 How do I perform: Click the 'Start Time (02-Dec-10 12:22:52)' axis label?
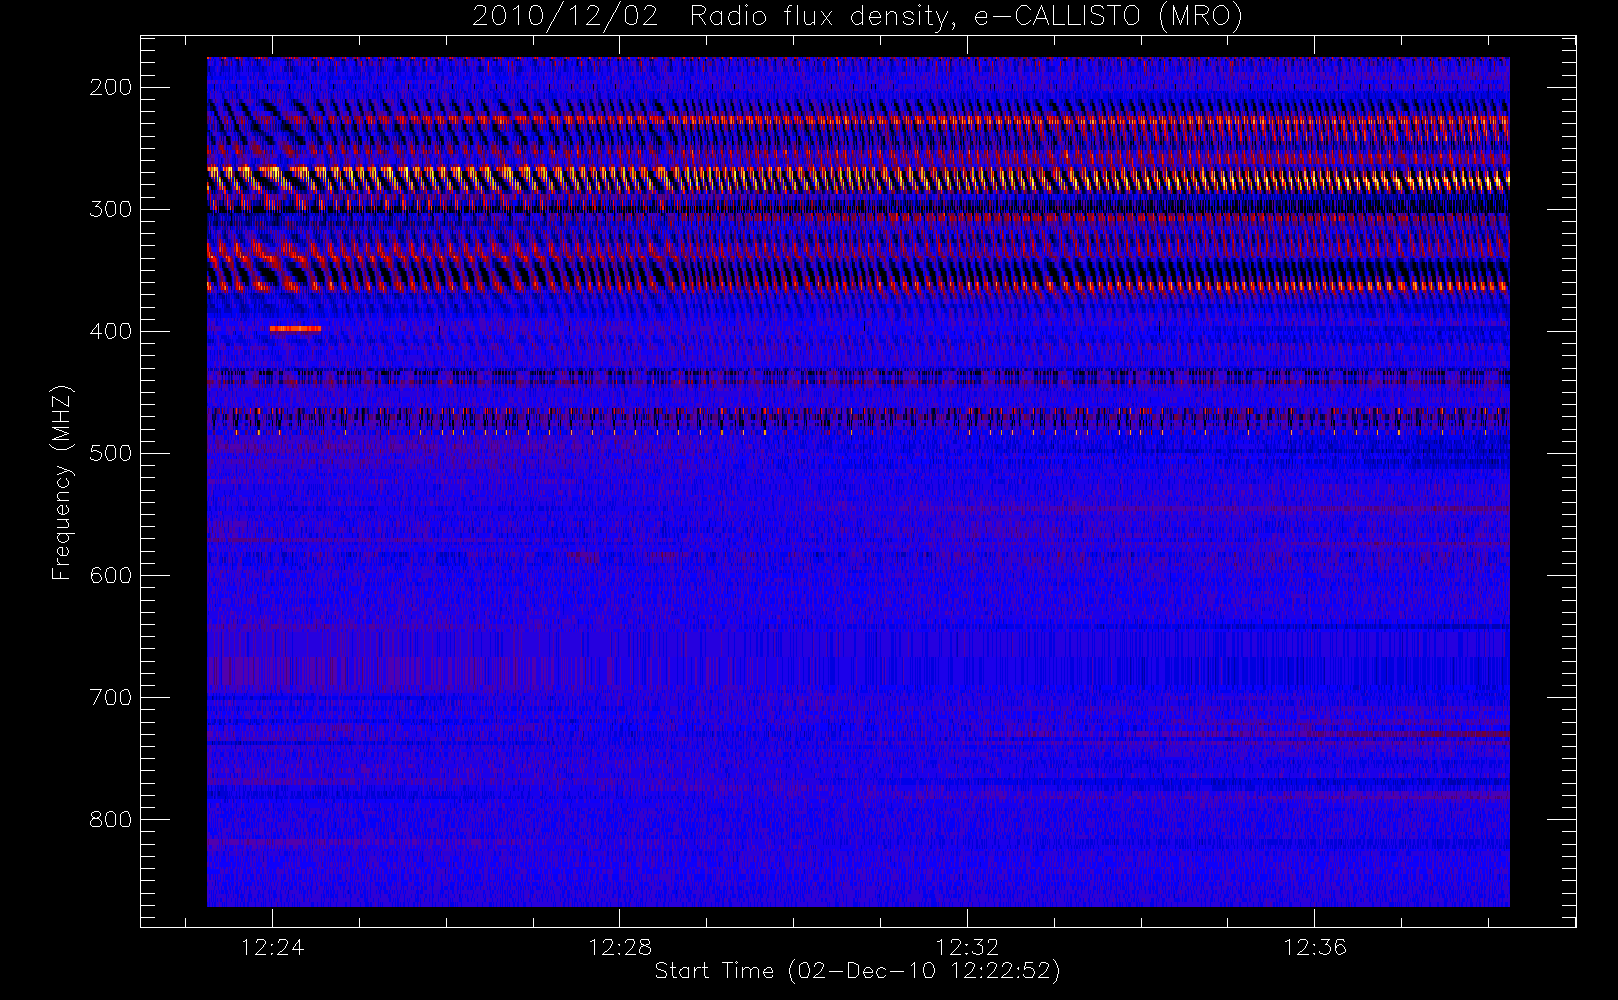857,971
